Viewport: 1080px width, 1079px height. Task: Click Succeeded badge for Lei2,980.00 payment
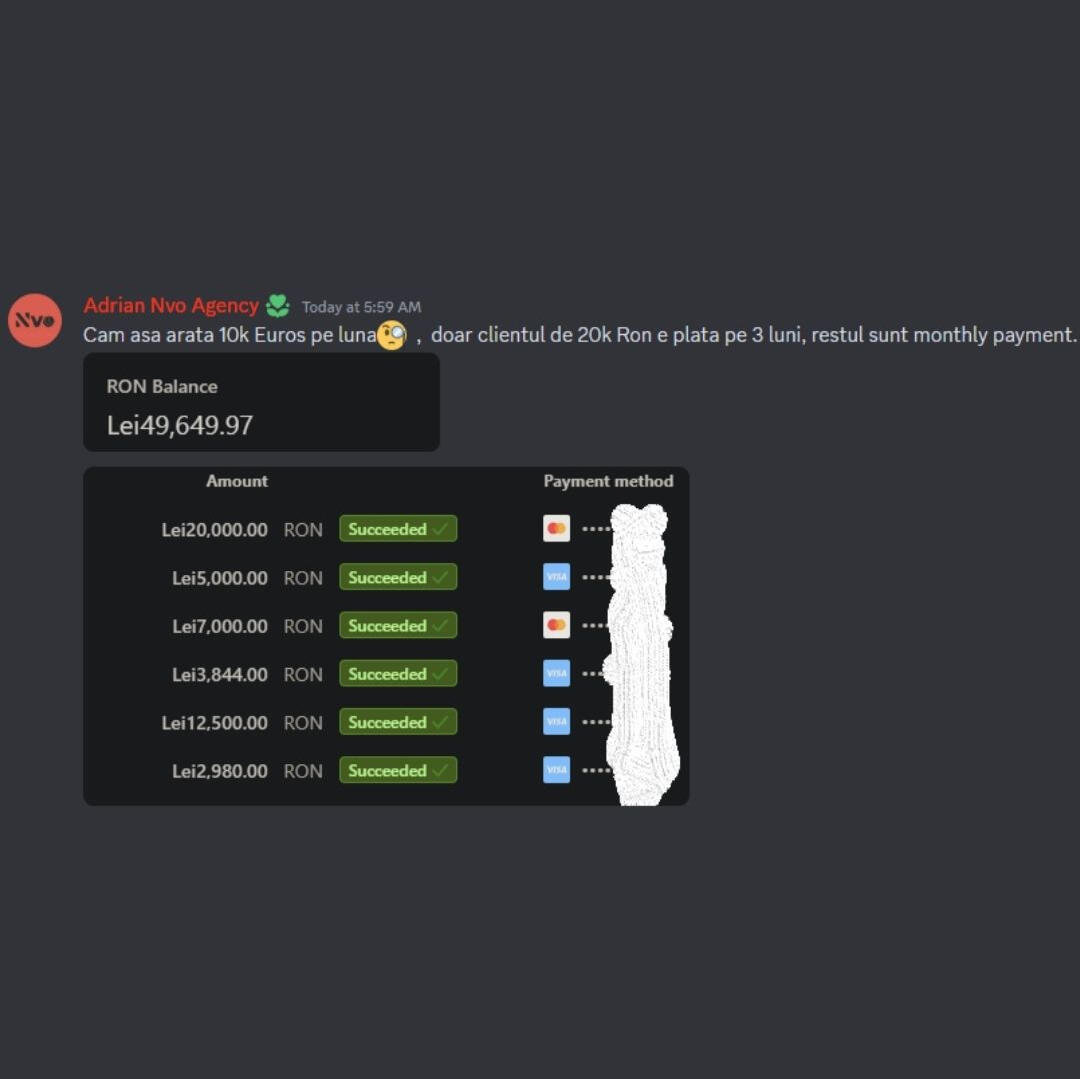(398, 770)
